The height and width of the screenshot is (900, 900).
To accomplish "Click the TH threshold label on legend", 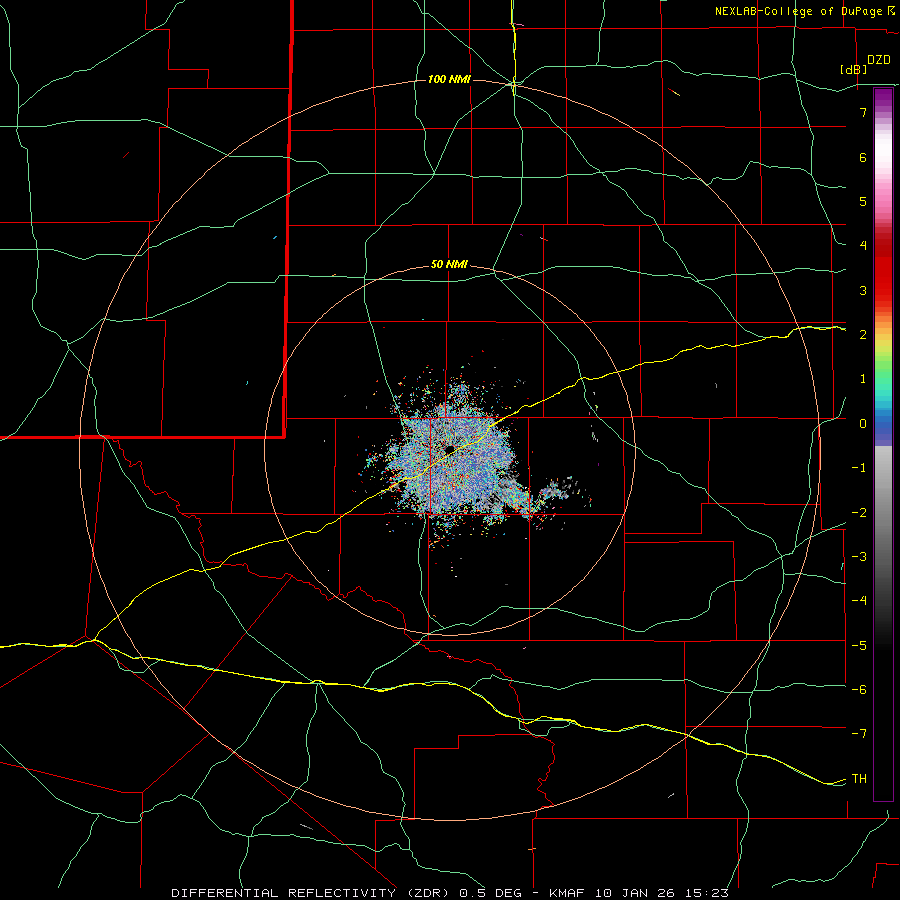I will 859,779.
